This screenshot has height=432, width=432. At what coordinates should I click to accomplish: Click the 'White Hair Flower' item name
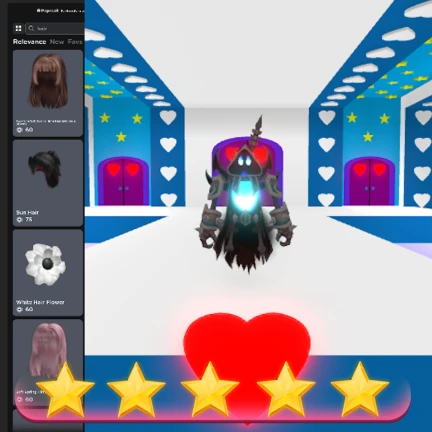click(x=40, y=302)
